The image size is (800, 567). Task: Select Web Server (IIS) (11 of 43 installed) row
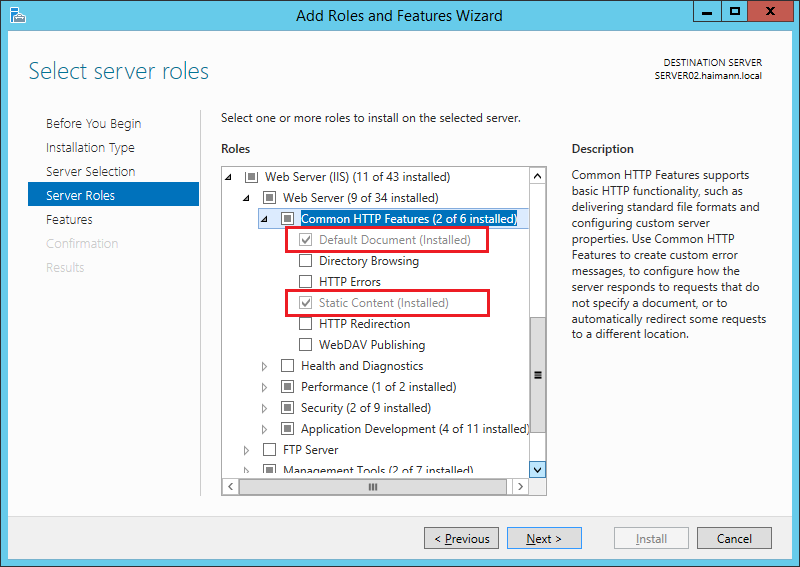(x=357, y=177)
